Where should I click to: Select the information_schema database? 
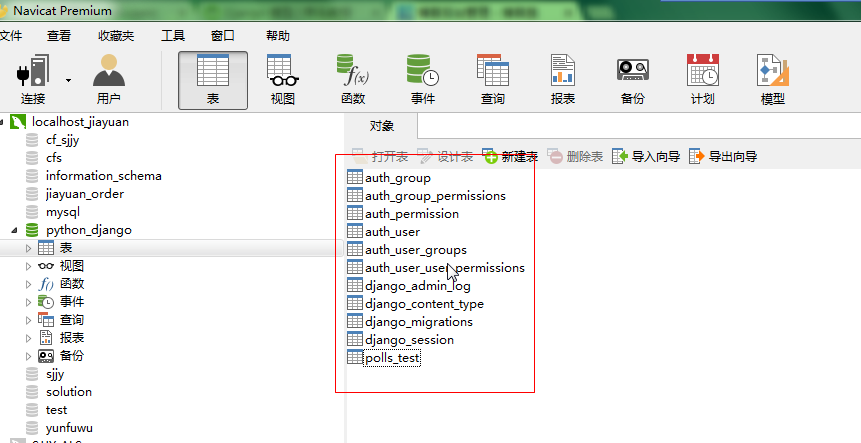tap(104, 176)
